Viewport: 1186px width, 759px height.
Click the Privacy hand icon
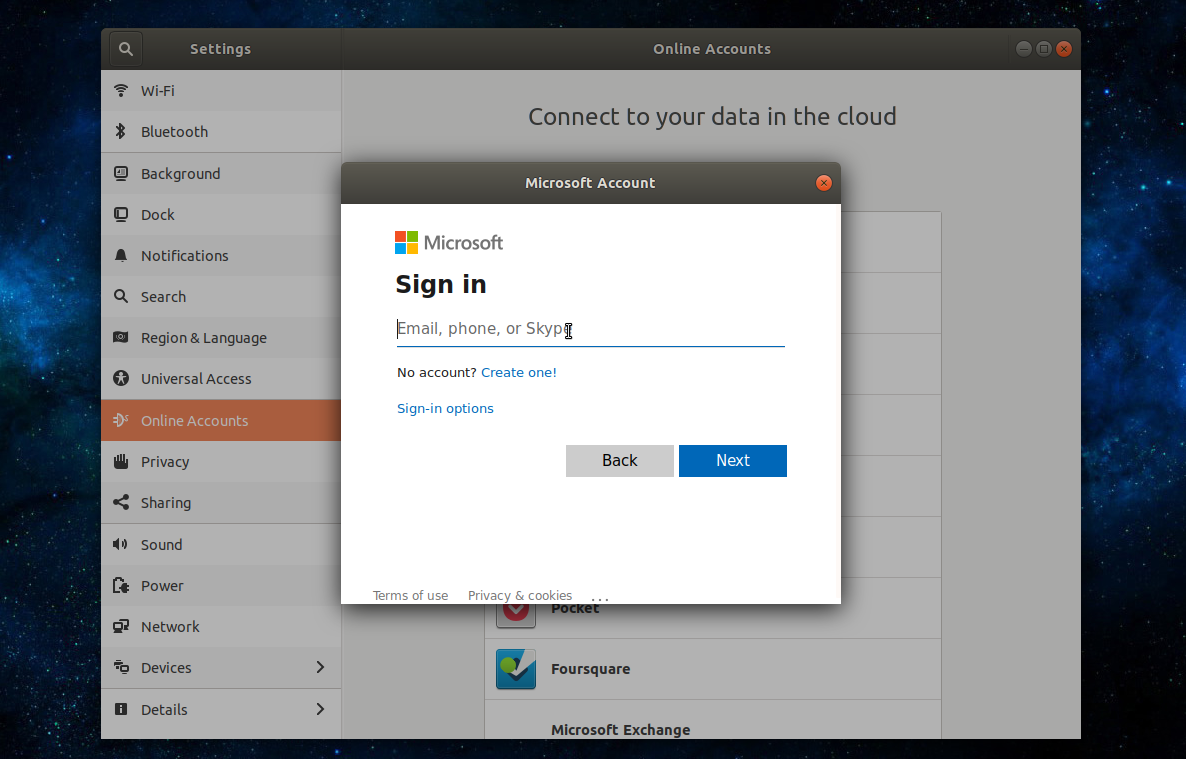click(x=121, y=462)
